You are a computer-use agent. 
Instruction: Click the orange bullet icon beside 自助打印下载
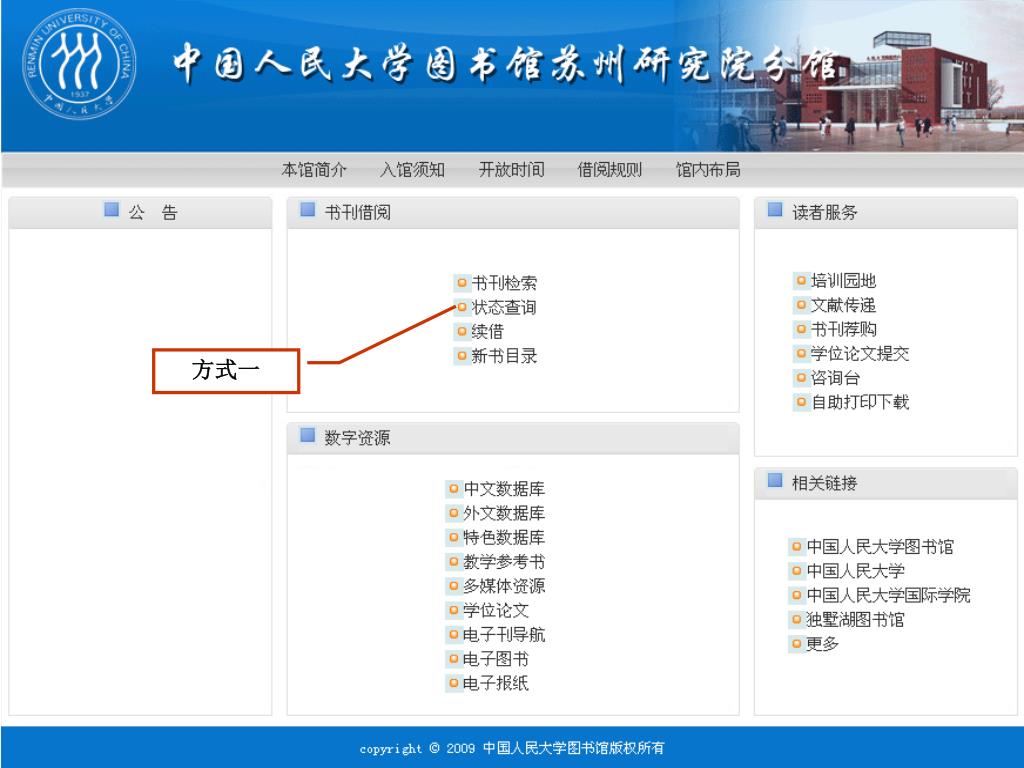(x=801, y=402)
